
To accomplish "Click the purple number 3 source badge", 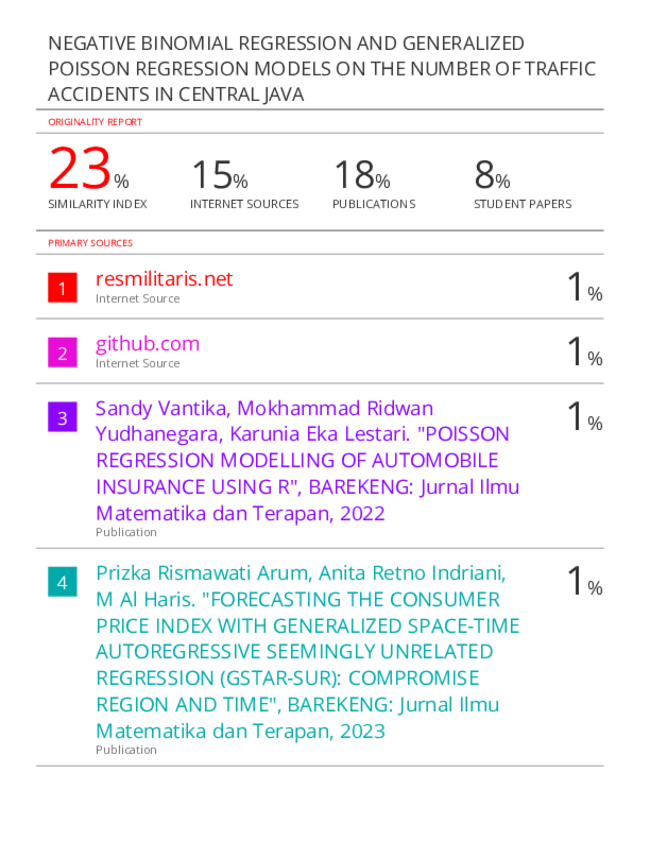I will point(62,417).
